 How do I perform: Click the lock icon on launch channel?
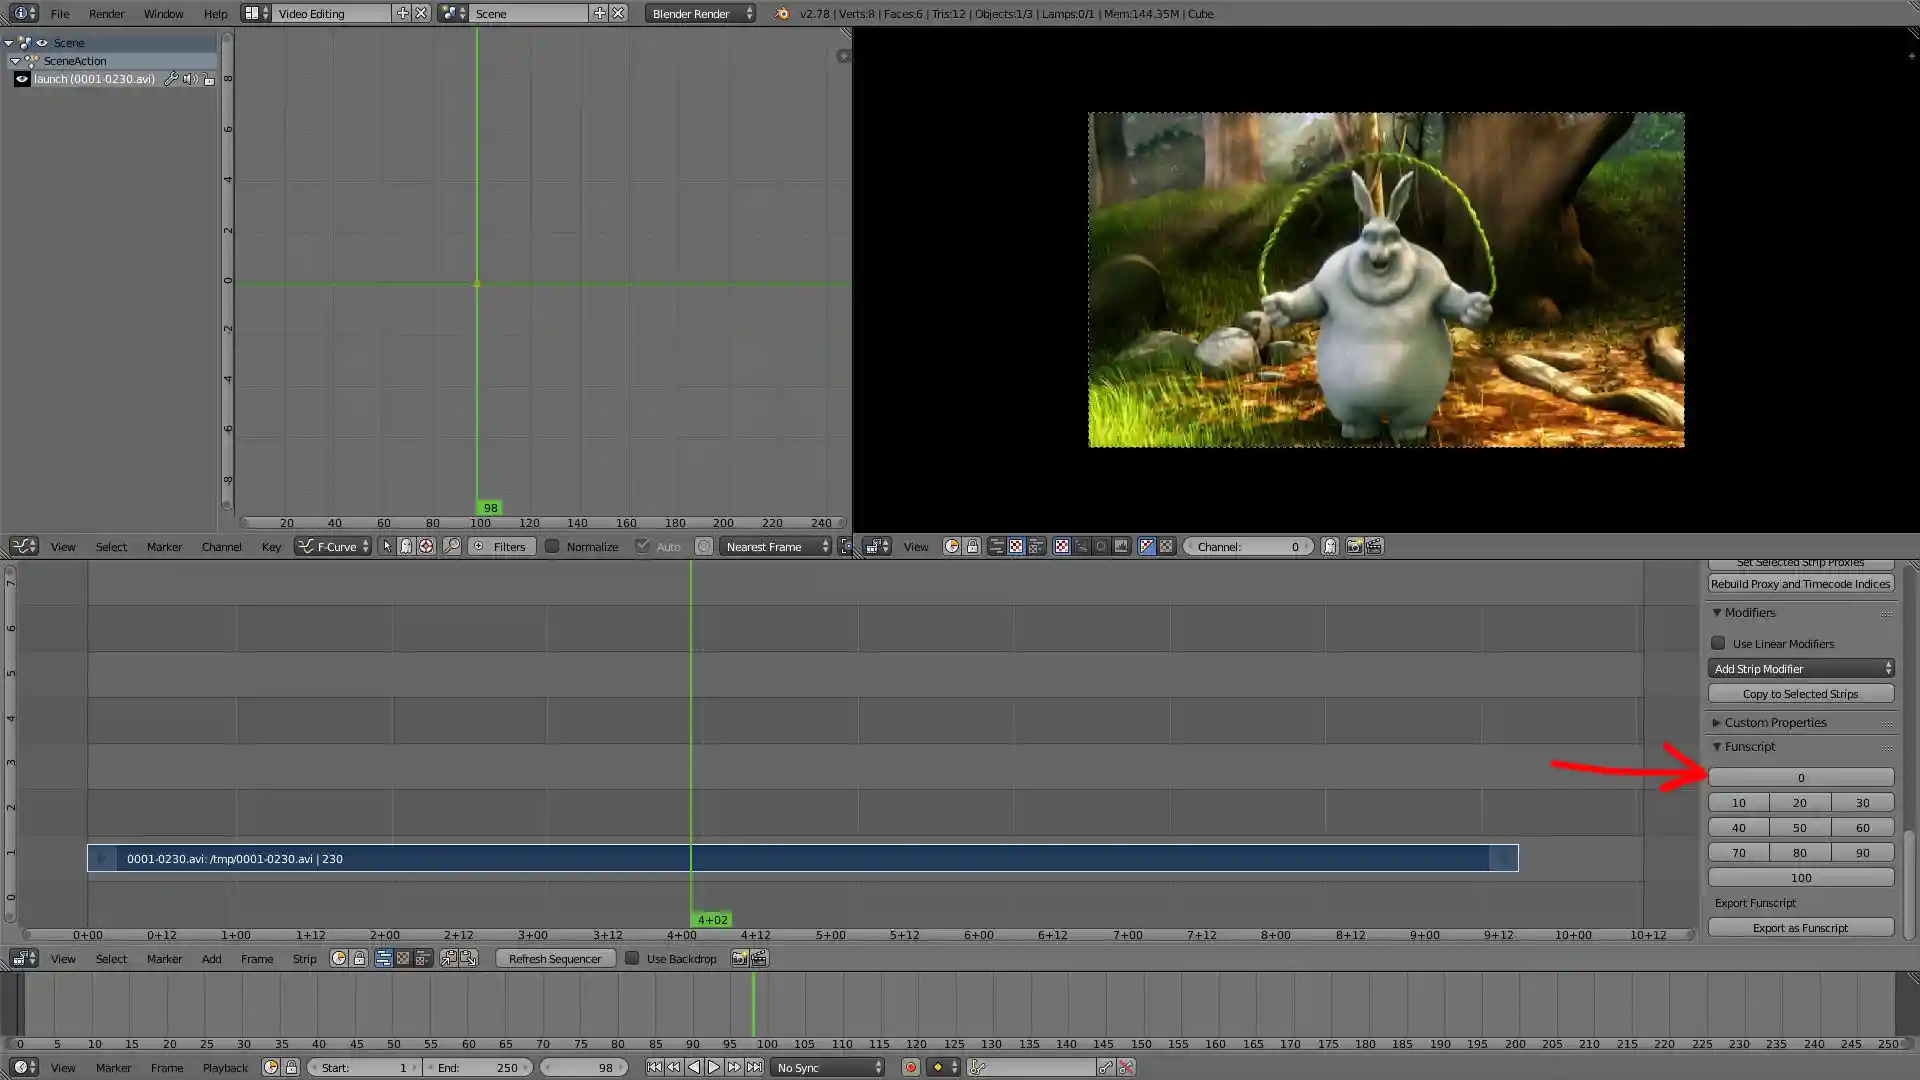209,79
